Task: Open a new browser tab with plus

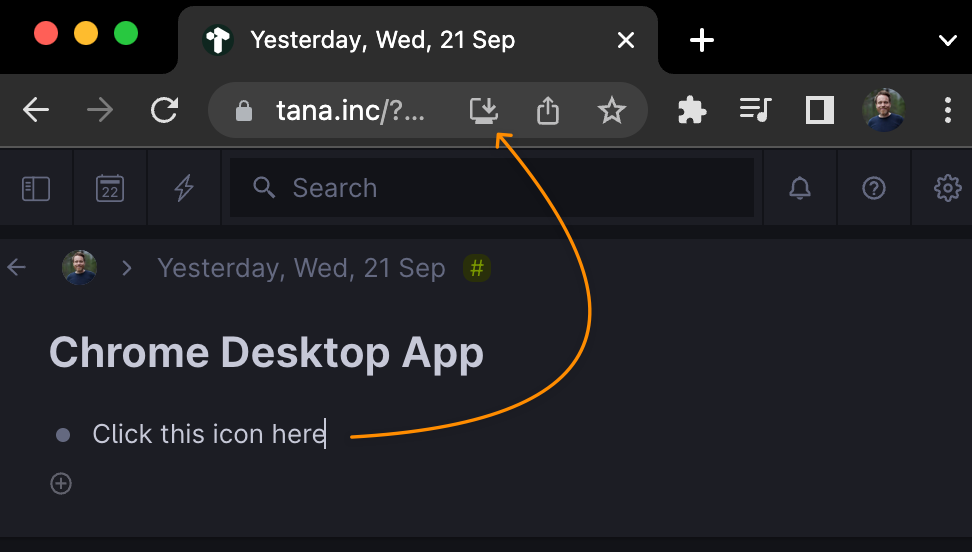Action: click(x=702, y=40)
